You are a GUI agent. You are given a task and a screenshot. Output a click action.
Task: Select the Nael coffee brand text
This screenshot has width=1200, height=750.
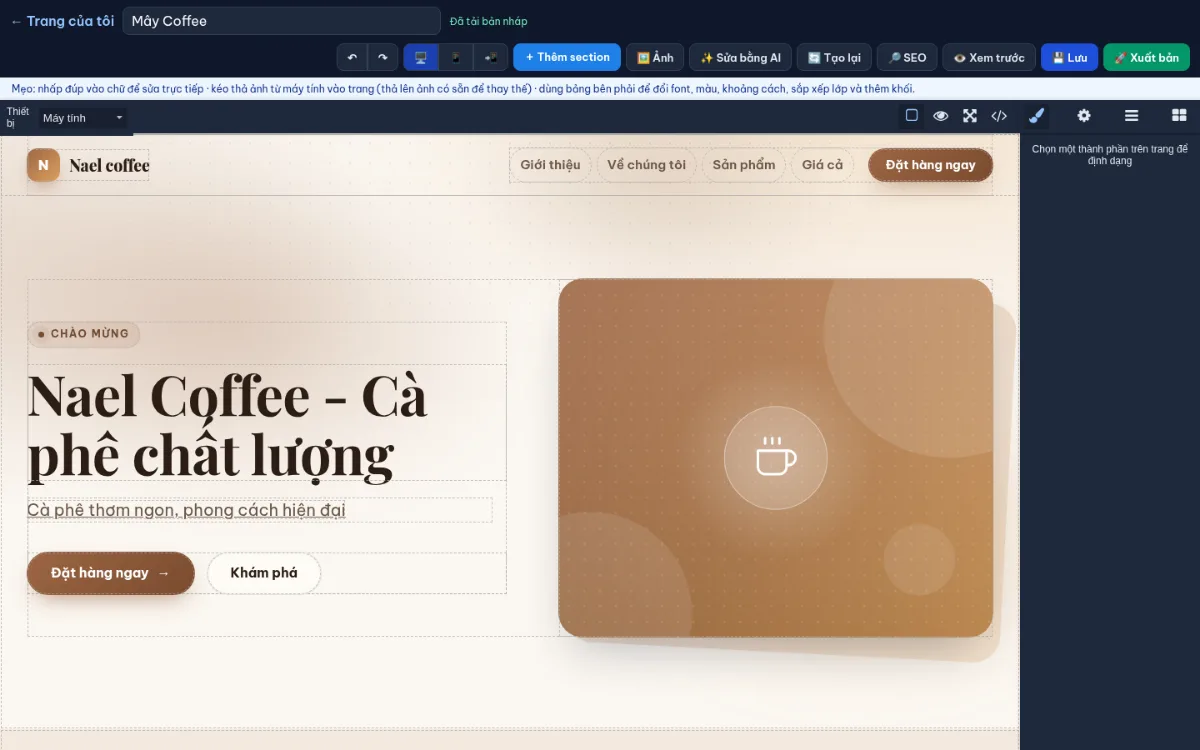pos(109,165)
